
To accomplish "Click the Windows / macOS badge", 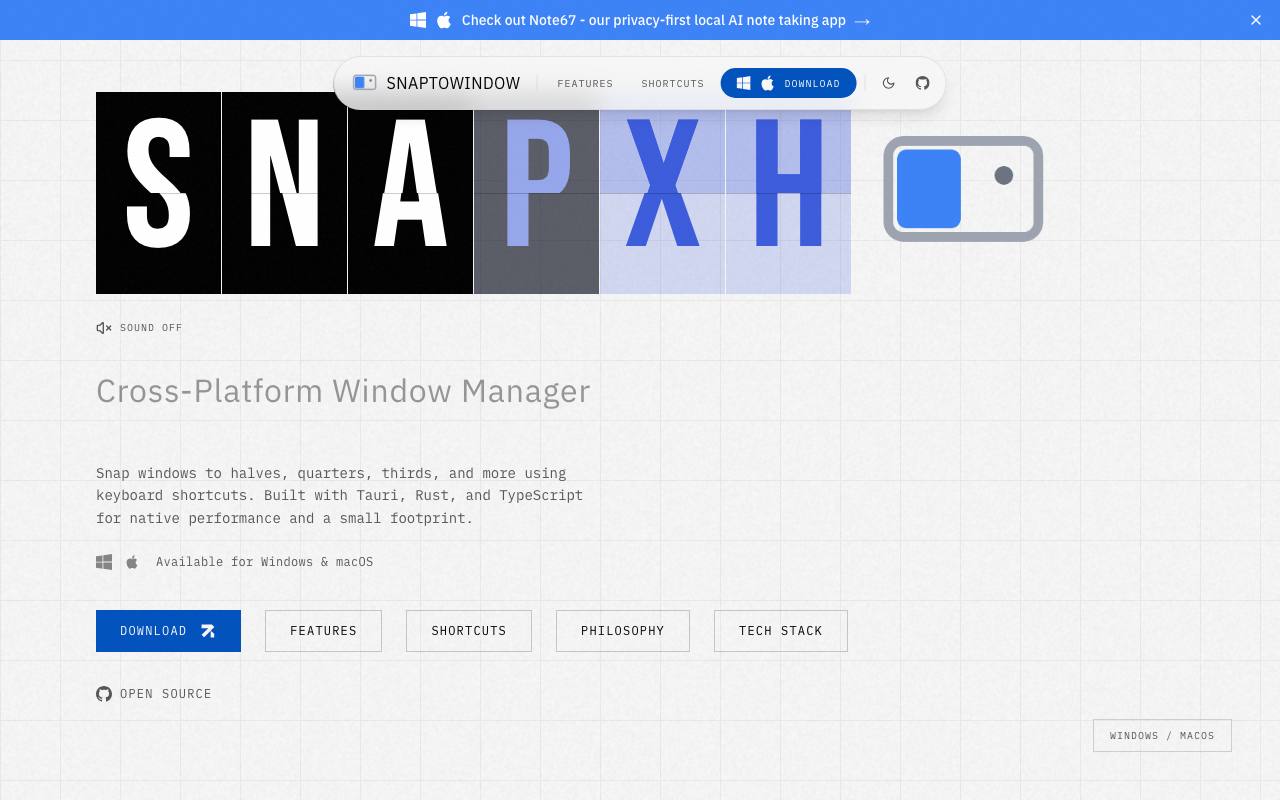I will (1162, 736).
